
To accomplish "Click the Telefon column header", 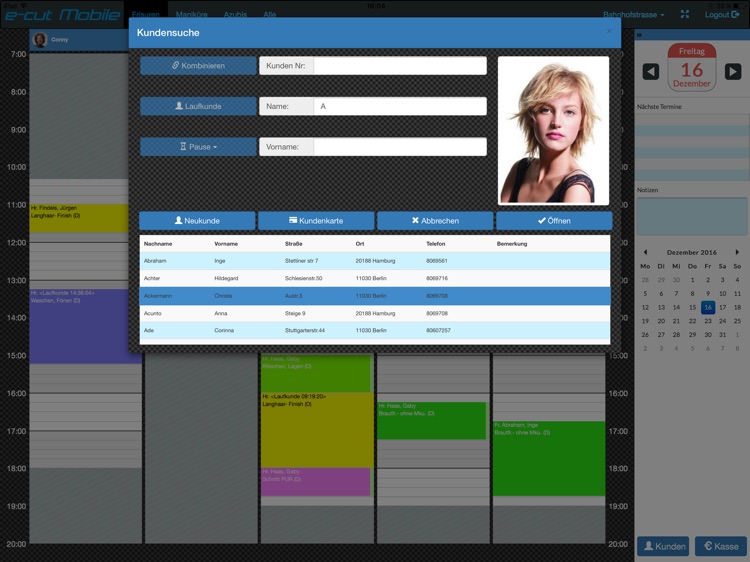I will coord(436,243).
